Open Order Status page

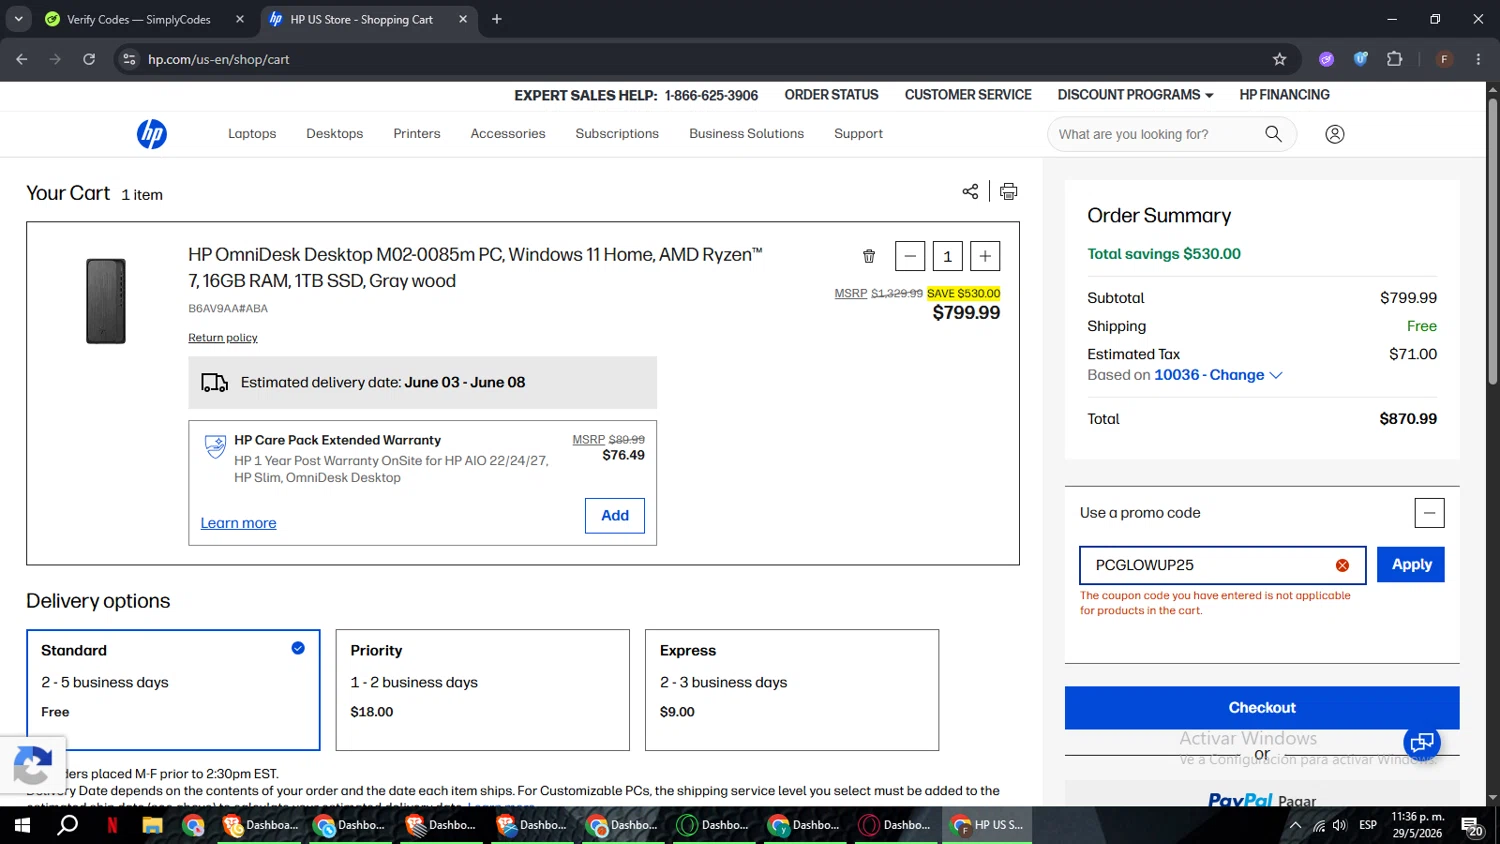tap(831, 95)
